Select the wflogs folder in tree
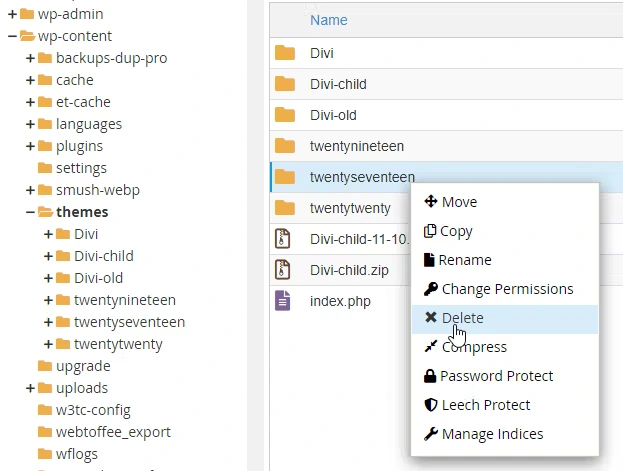Screen dimensions: 623x471 [78, 454]
